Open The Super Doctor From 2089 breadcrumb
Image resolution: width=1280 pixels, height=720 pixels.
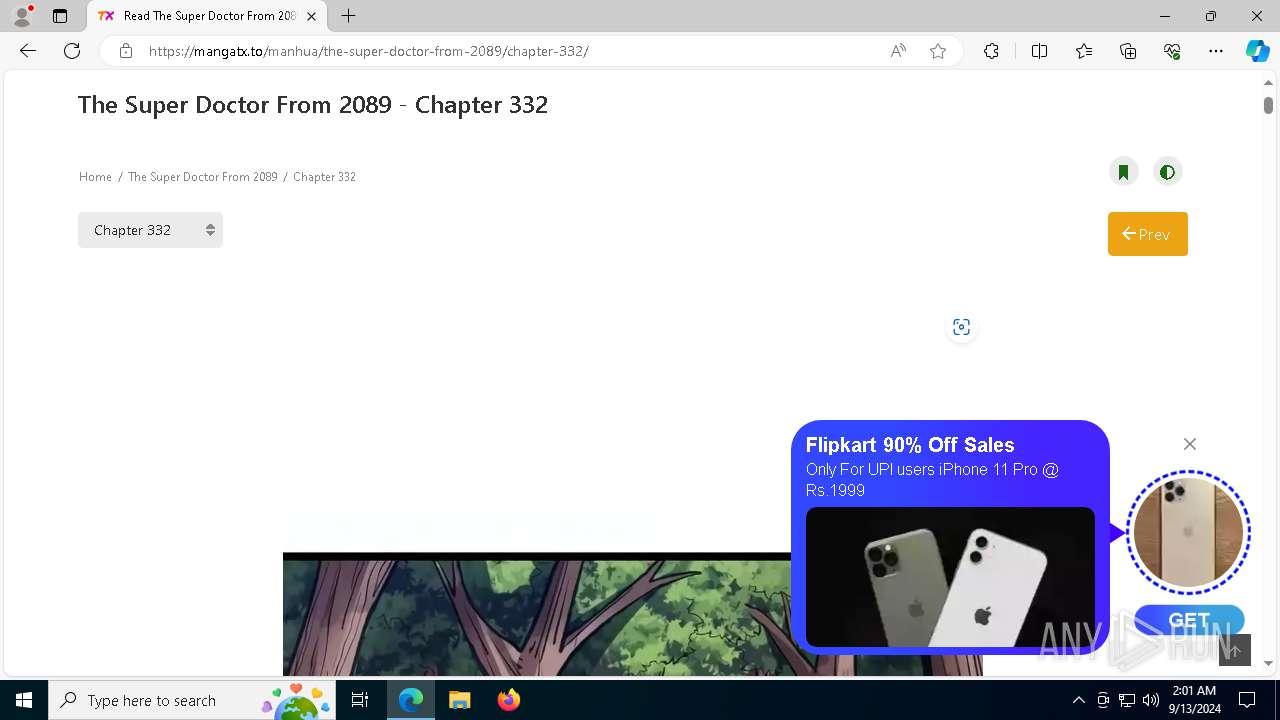click(x=202, y=177)
